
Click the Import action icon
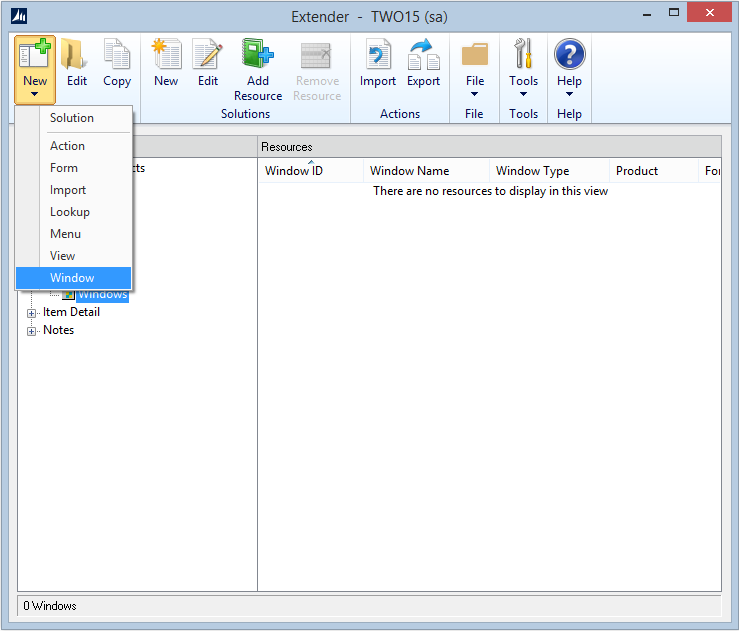[x=378, y=54]
